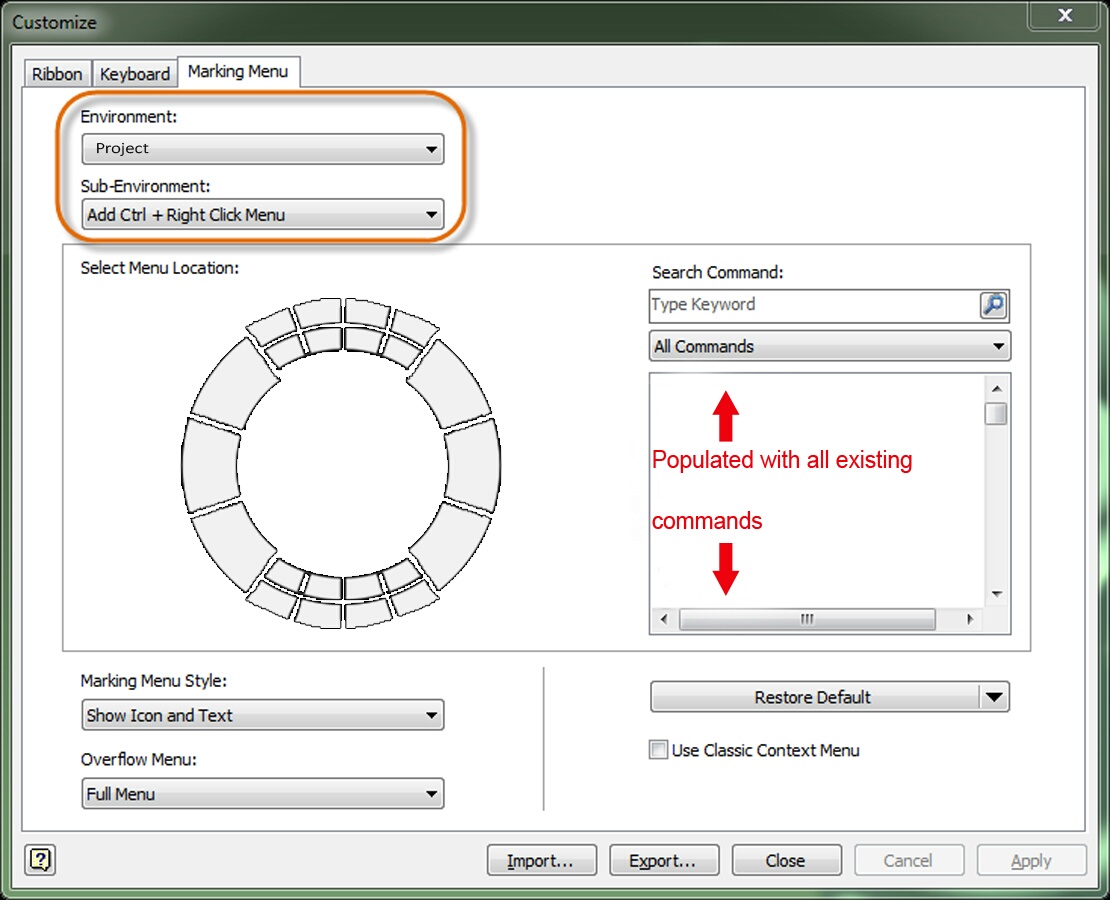Screen dimensions: 1110x900
Task: Click the Export... button
Action: click(664, 861)
